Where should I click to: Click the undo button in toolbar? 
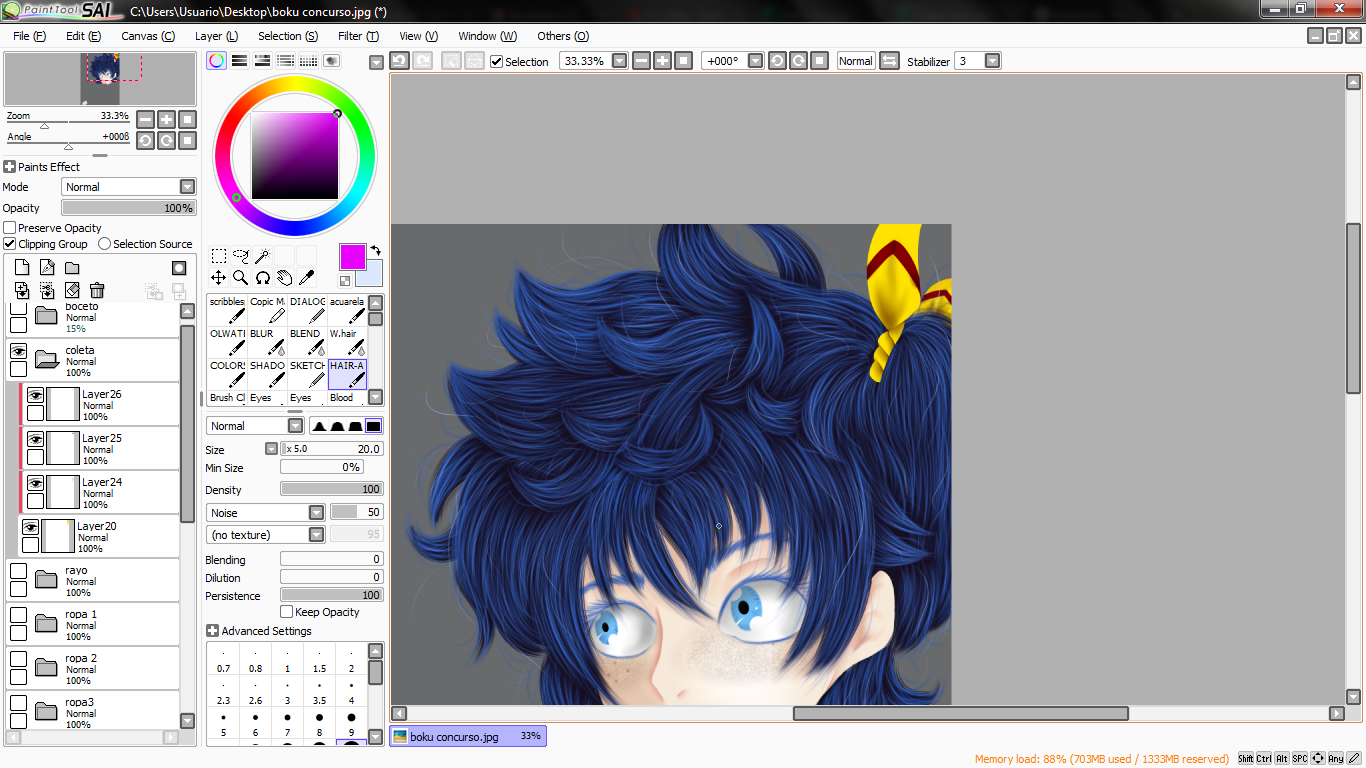[399, 61]
